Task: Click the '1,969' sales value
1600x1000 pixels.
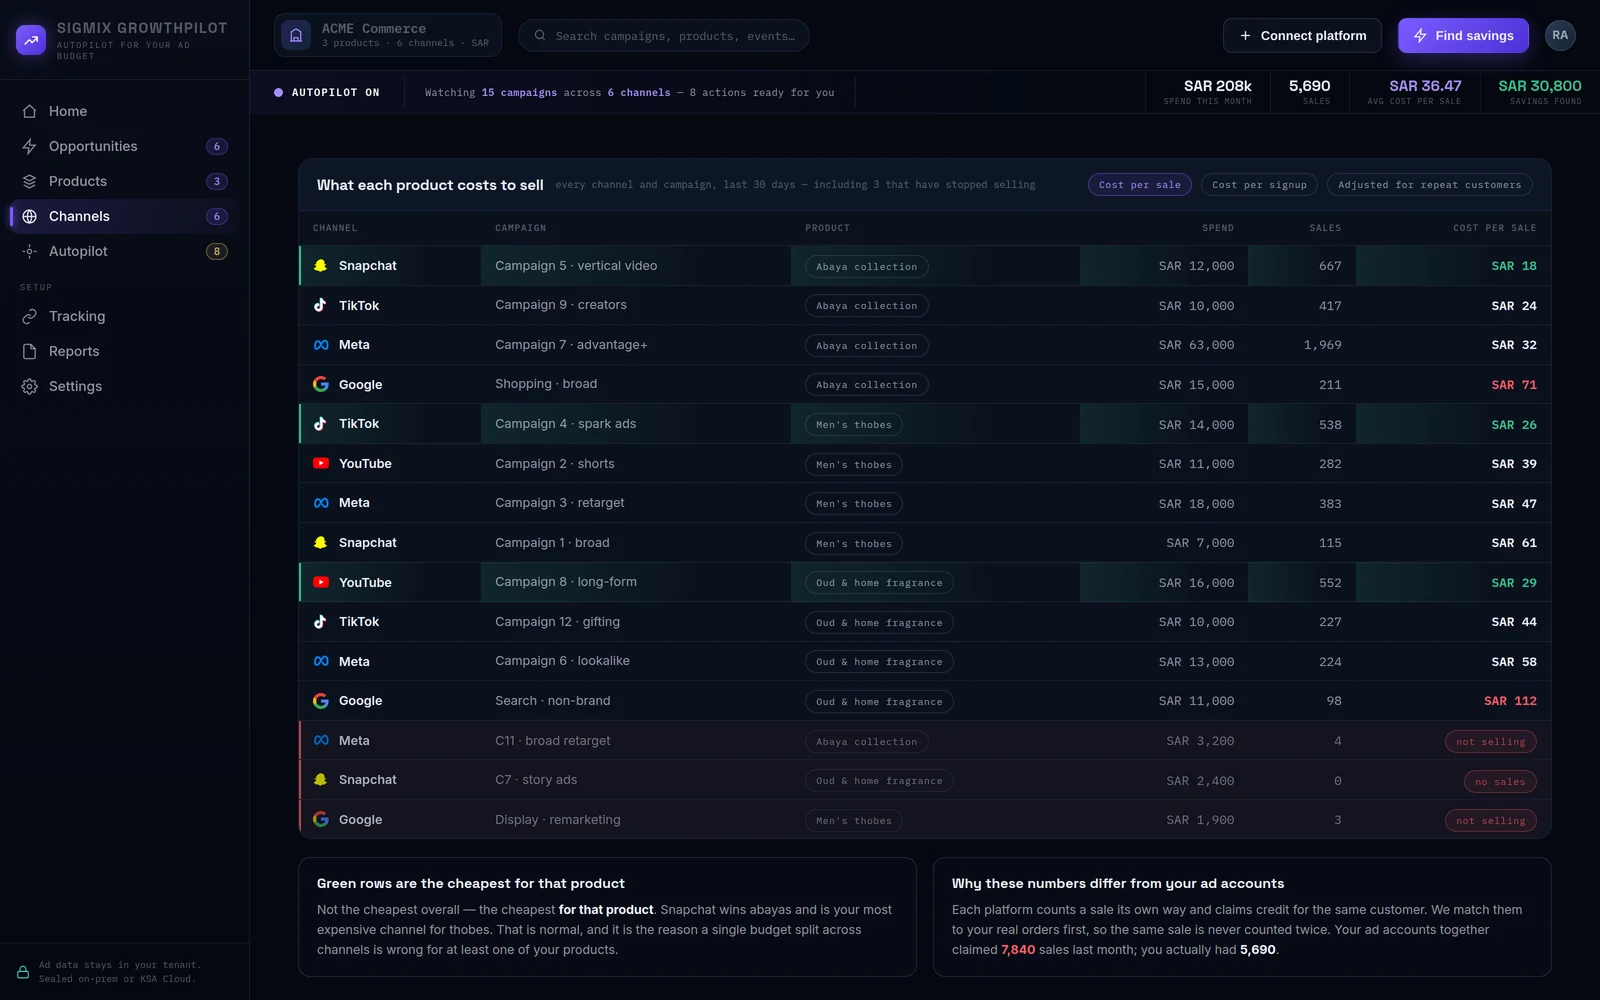Action: [x=1322, y=345]
